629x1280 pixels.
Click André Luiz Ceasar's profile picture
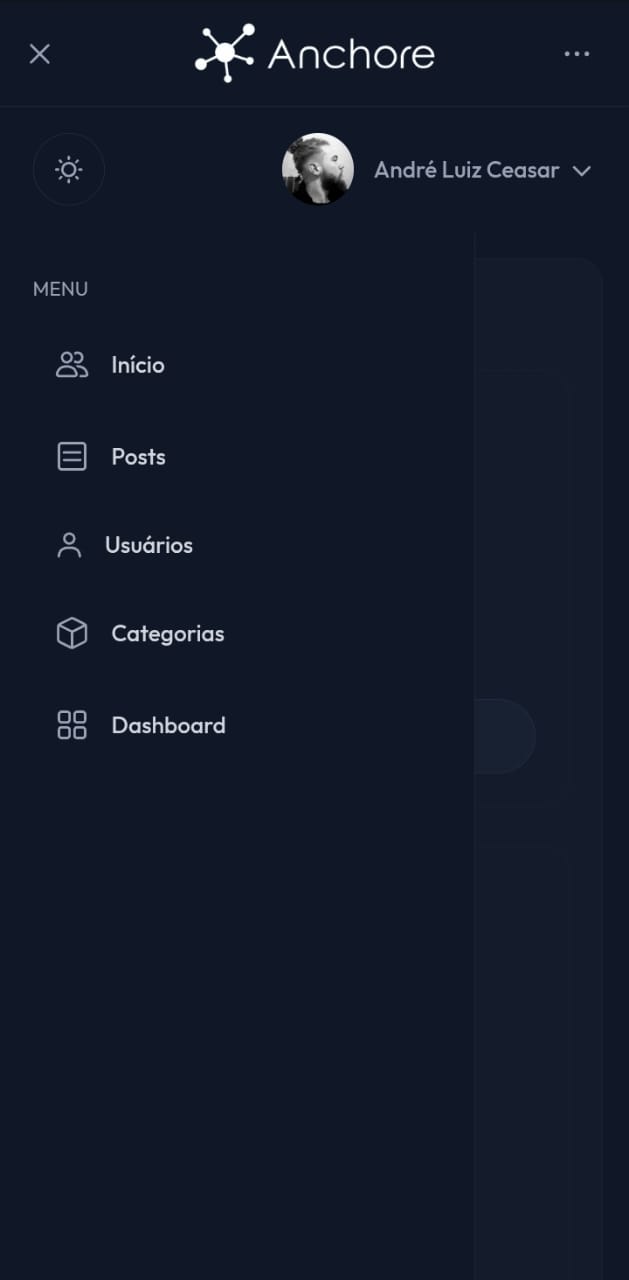318,169
